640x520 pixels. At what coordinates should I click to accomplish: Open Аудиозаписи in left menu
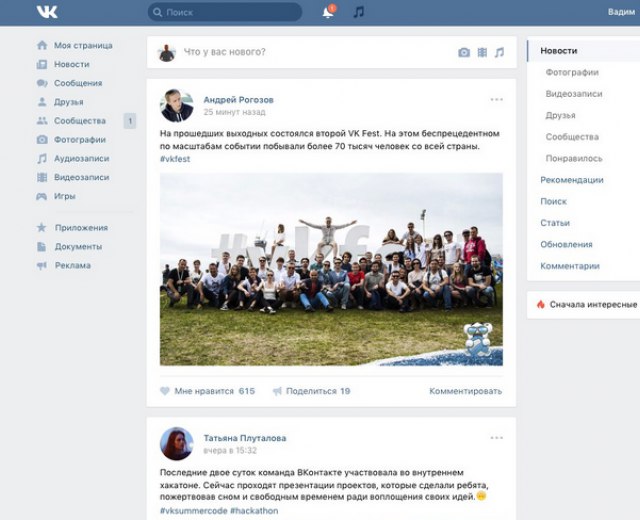[82, 158]
